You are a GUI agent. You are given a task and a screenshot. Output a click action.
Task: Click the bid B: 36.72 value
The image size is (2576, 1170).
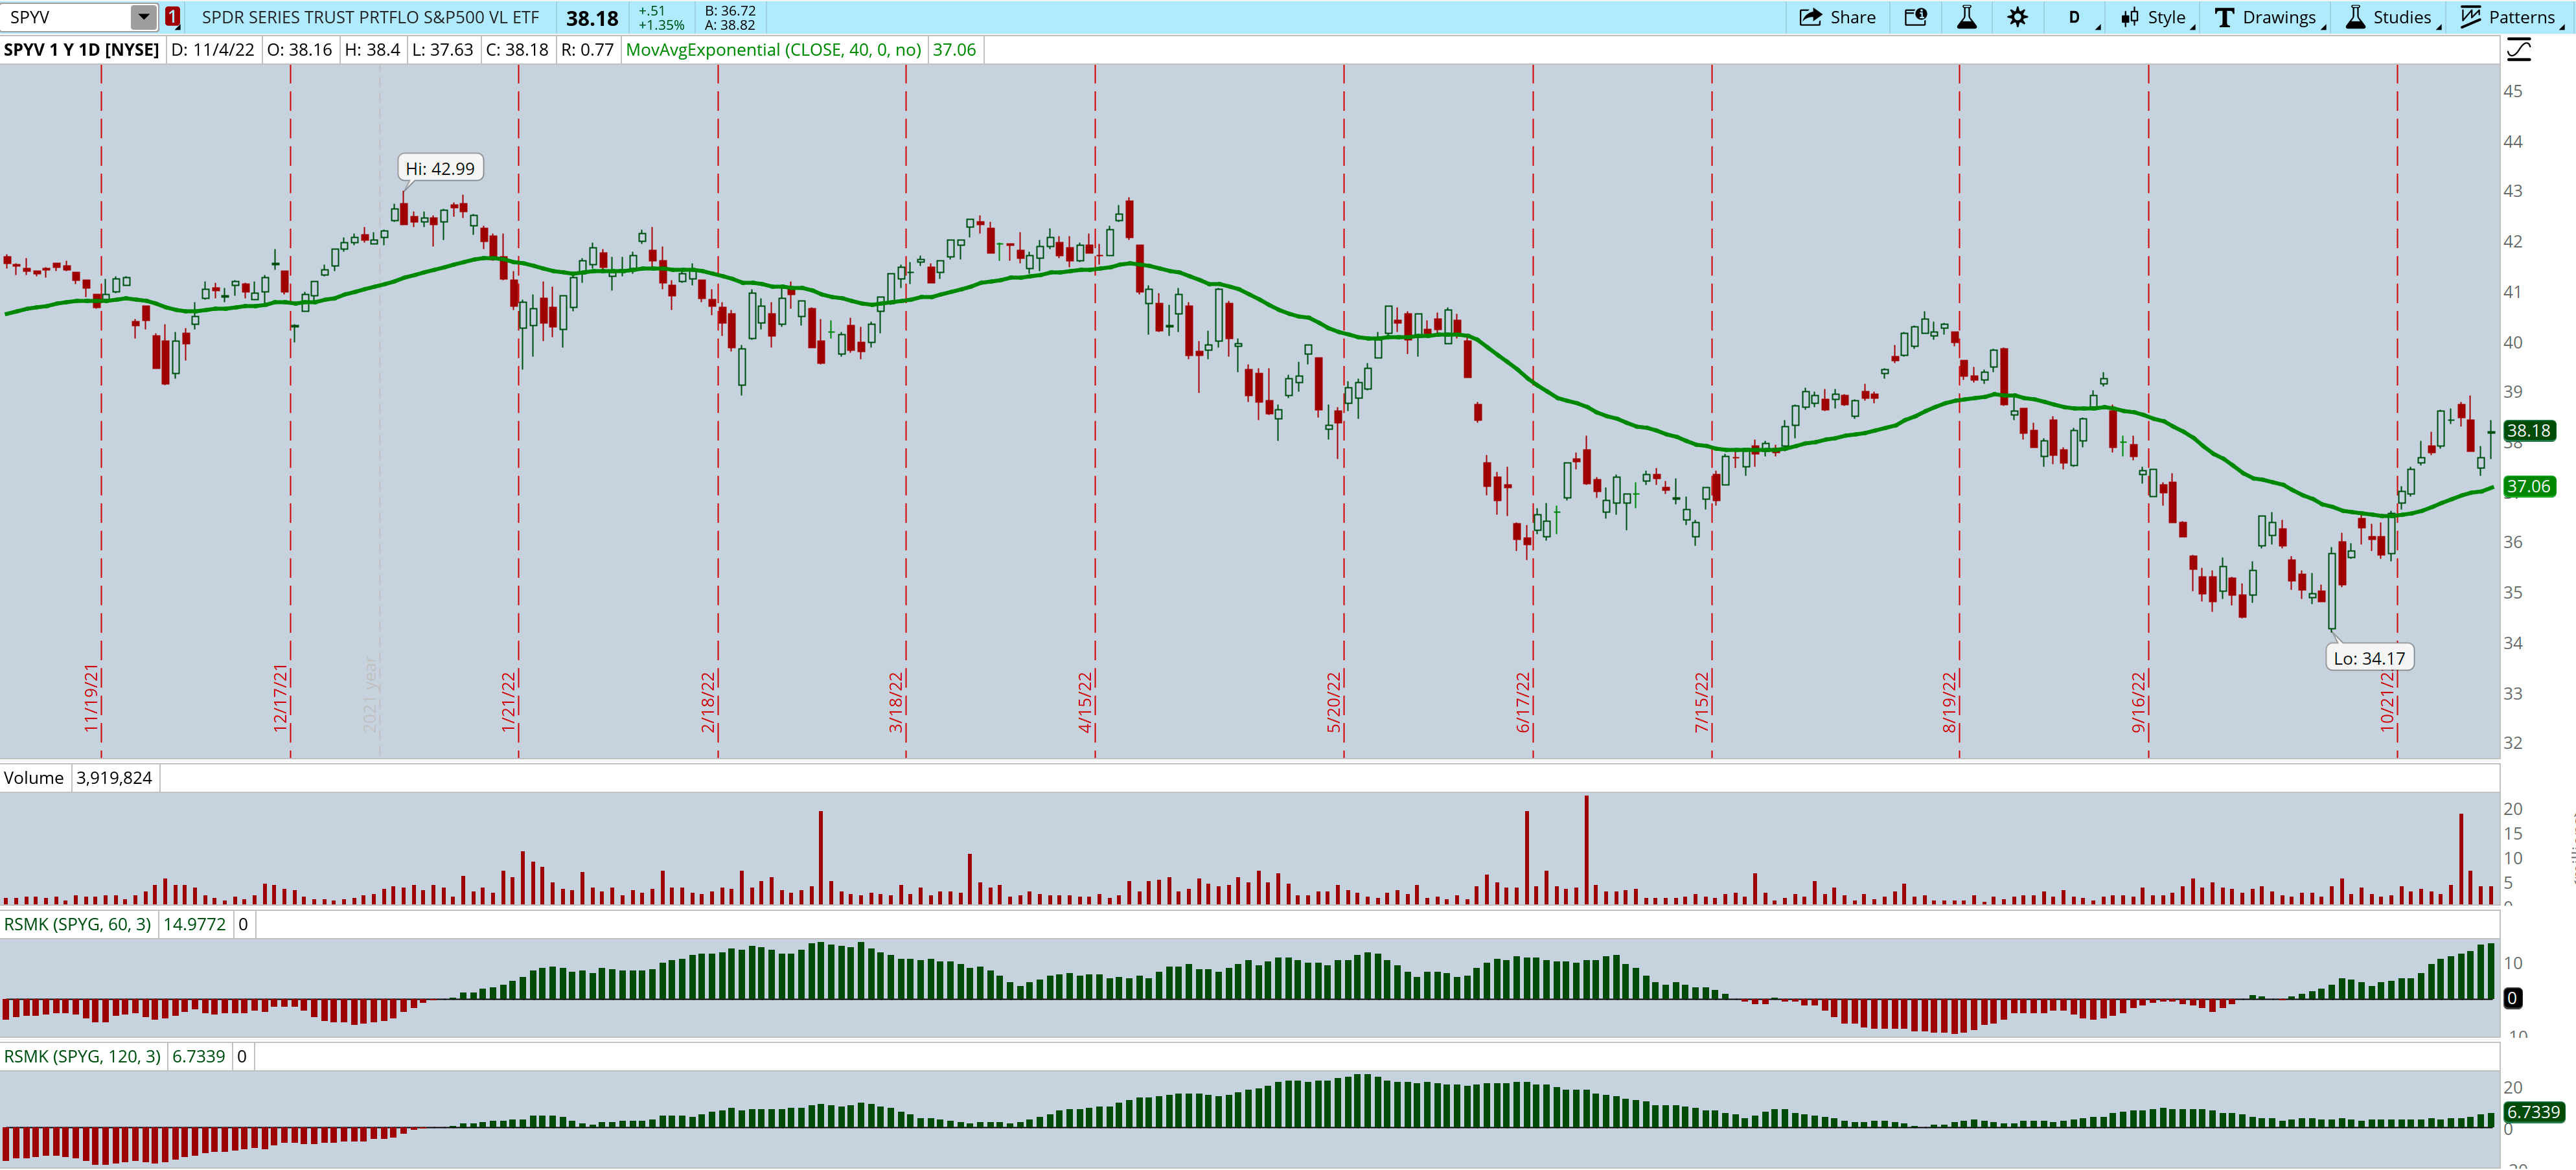(x=730, y=11)
